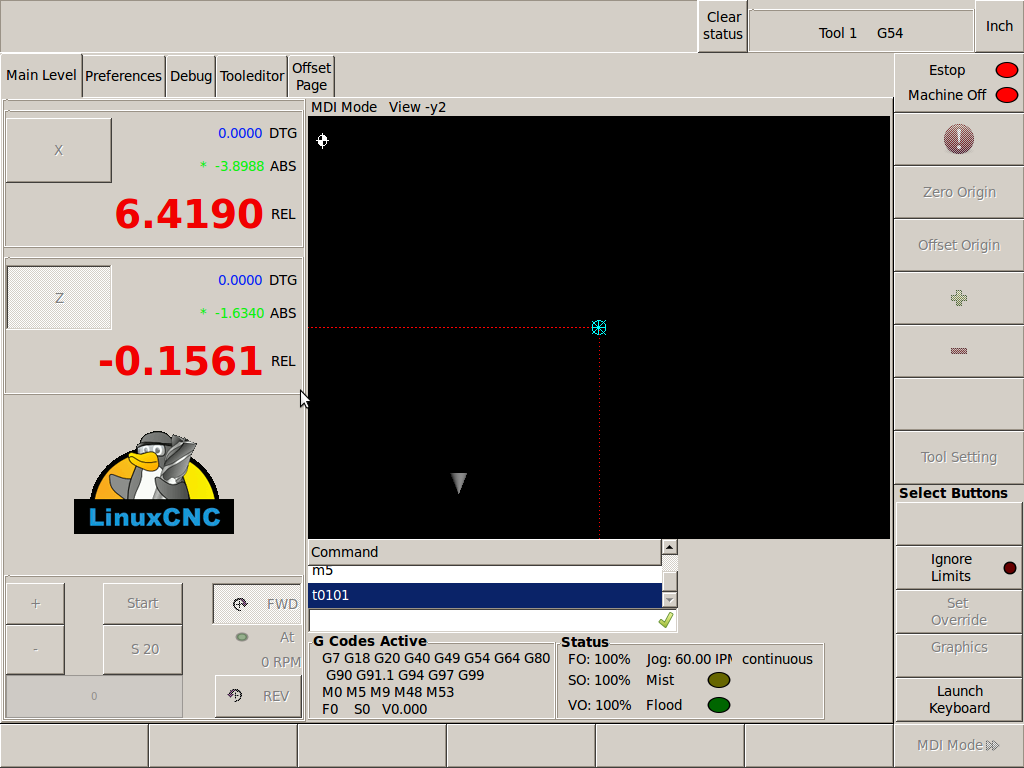Click the spindle at-speed indicator LED

click(x=242, y=637)
